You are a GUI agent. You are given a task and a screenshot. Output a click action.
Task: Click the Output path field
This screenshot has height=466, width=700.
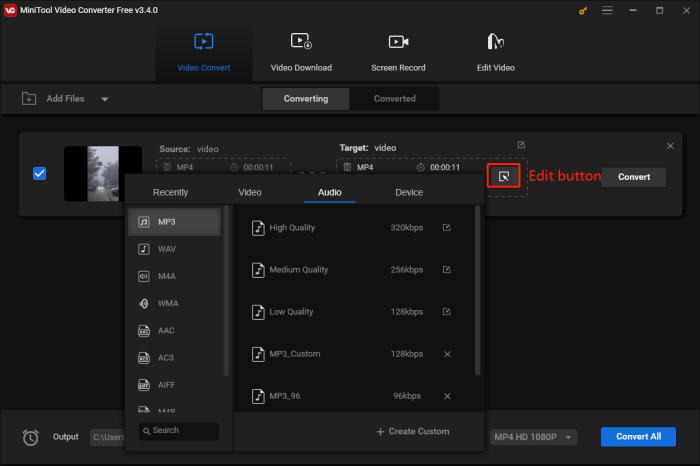pyautogui.click(x=108, y=437)
